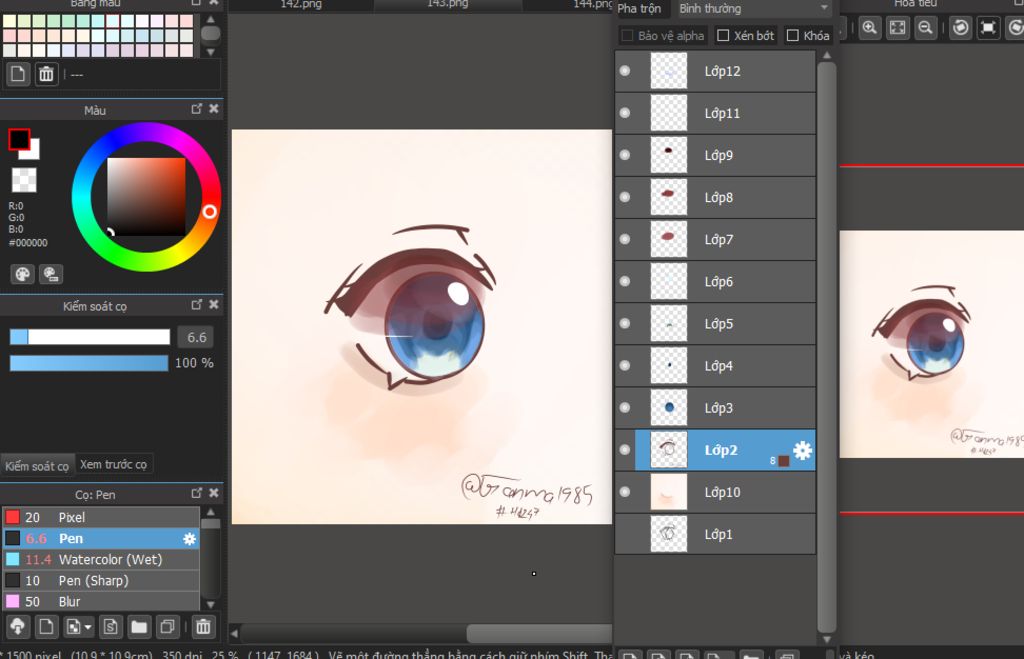Select the Blur brush
1024x659 pixels.
pos(101,601)
